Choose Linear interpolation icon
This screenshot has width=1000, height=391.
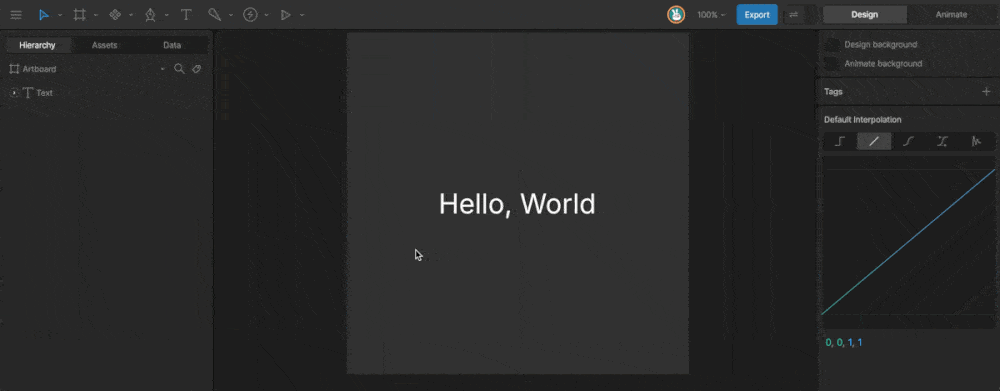click(874, 141)
